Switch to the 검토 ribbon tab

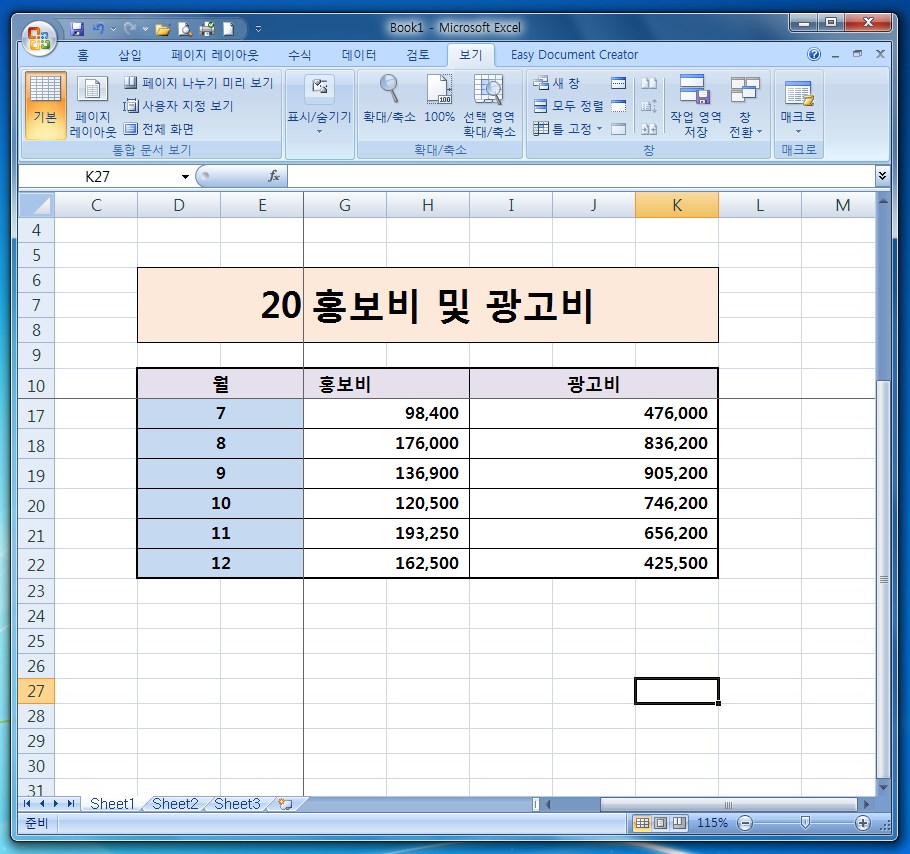pyautogui.click(x=418, y=55)
